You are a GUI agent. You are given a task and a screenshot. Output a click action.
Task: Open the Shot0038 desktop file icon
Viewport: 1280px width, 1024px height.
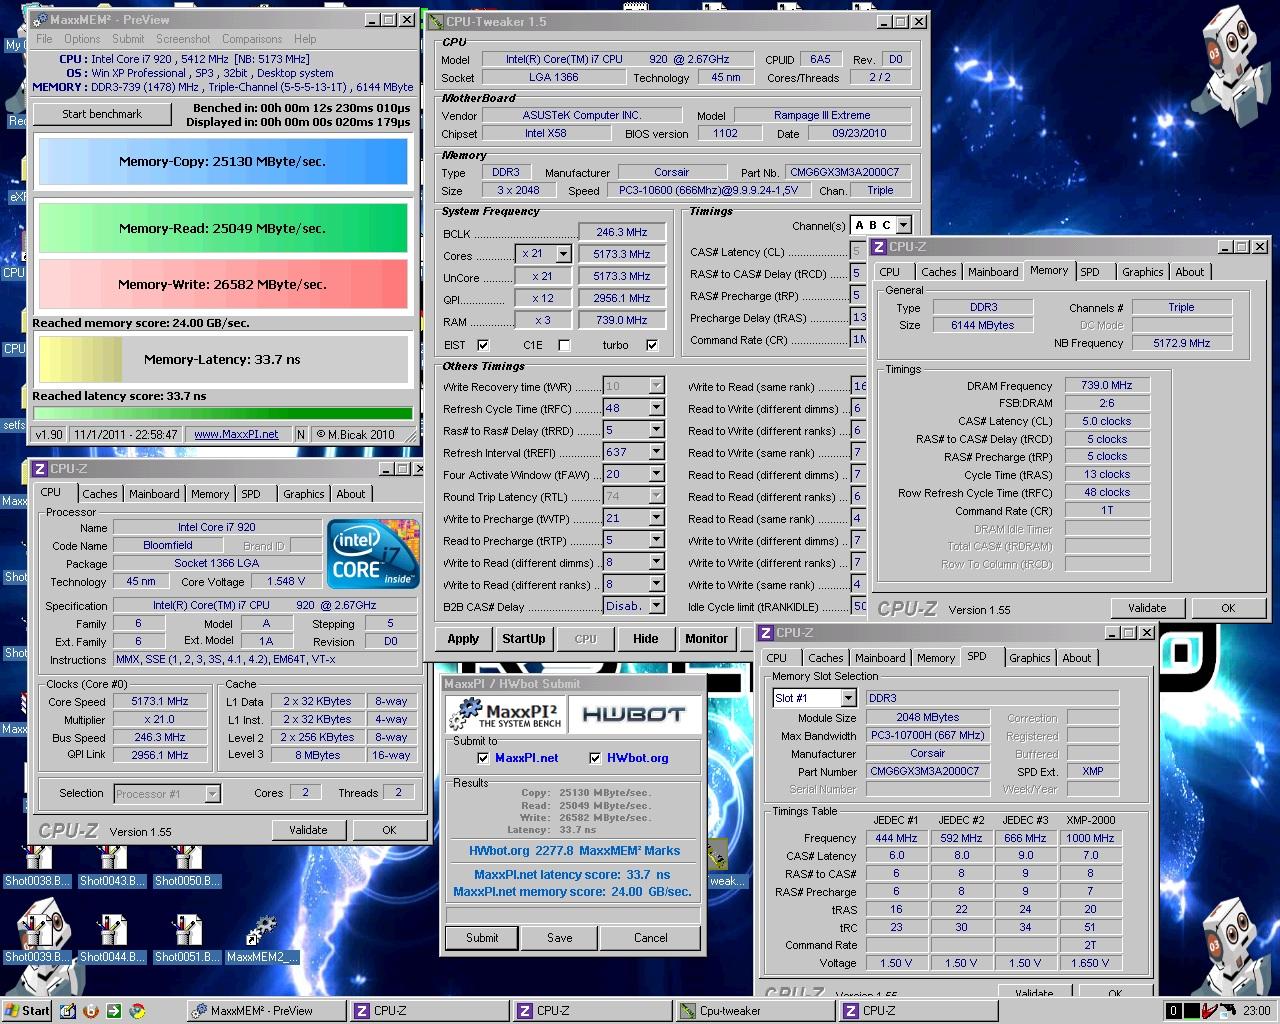tap(37, 866)
